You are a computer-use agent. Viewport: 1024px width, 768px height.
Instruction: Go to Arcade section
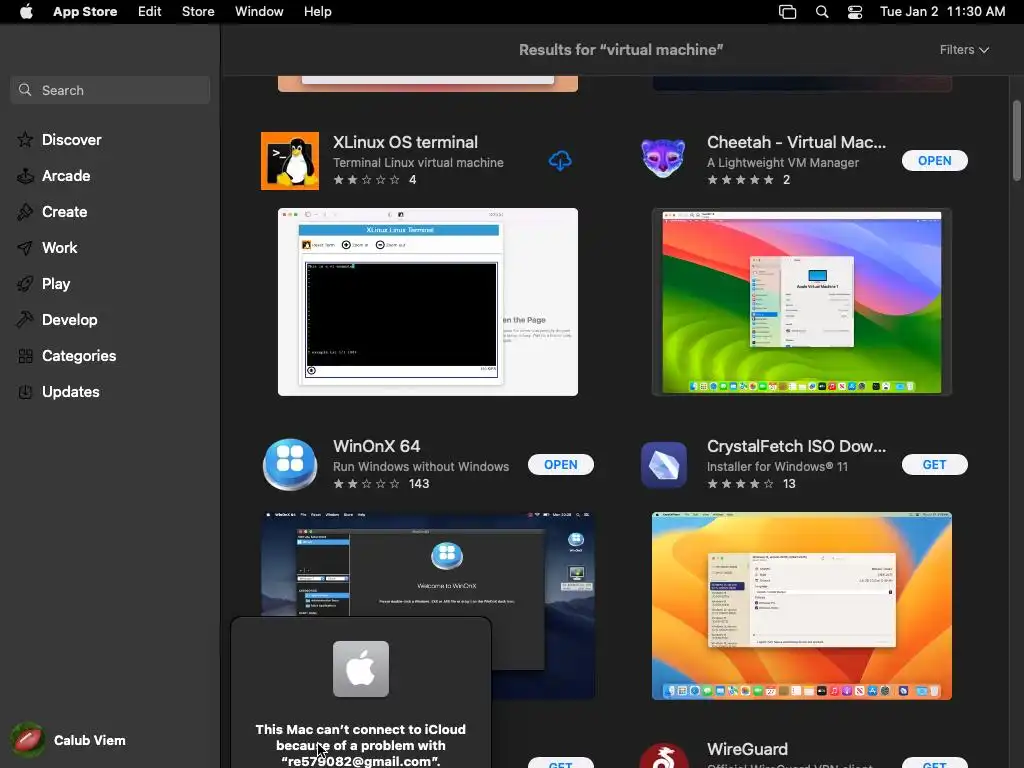66,176
